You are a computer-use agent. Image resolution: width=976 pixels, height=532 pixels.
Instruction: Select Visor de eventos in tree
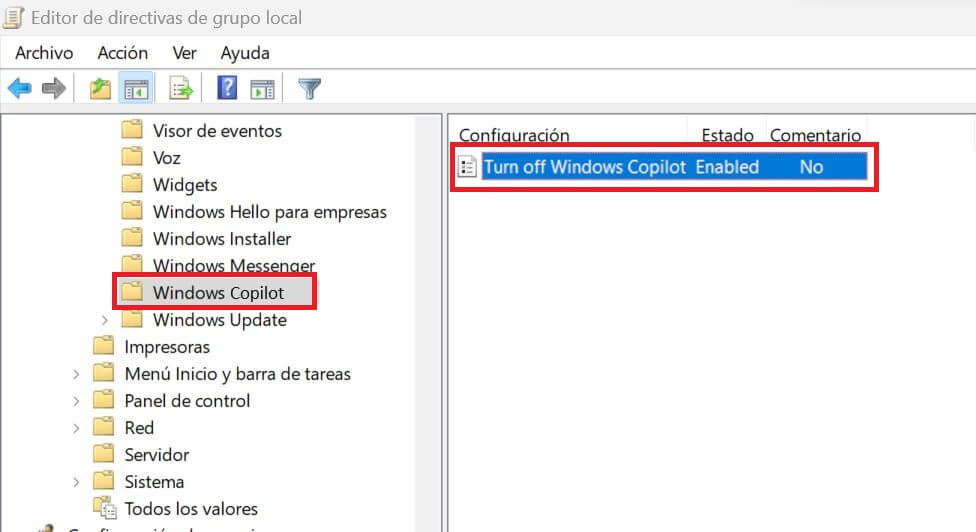(x=217, y=131)
